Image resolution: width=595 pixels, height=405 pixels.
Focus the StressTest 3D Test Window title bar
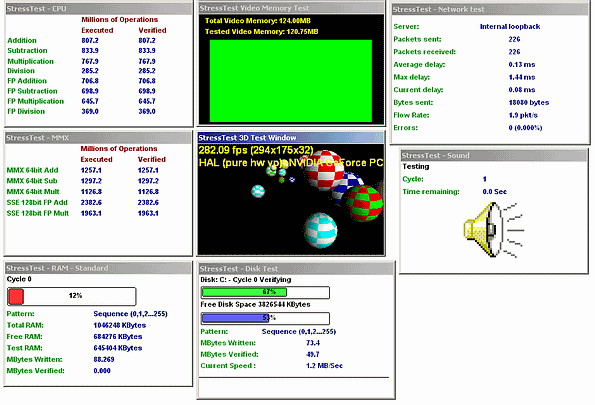tap(291, 138)
